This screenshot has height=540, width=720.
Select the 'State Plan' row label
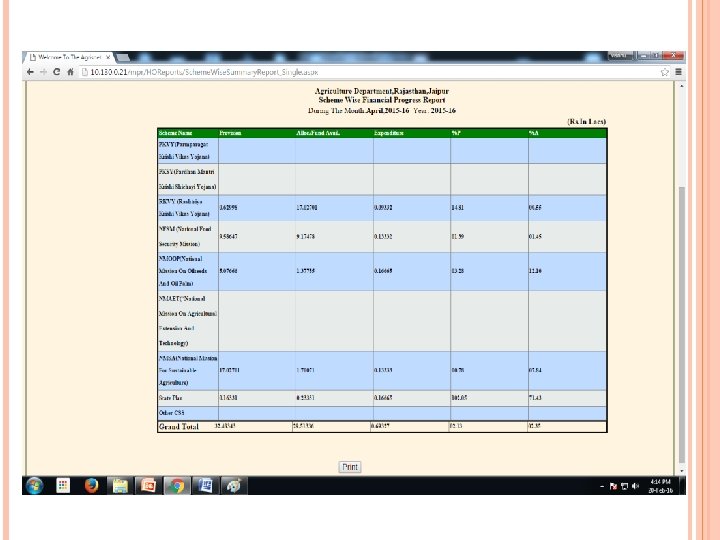pos(171,398)
